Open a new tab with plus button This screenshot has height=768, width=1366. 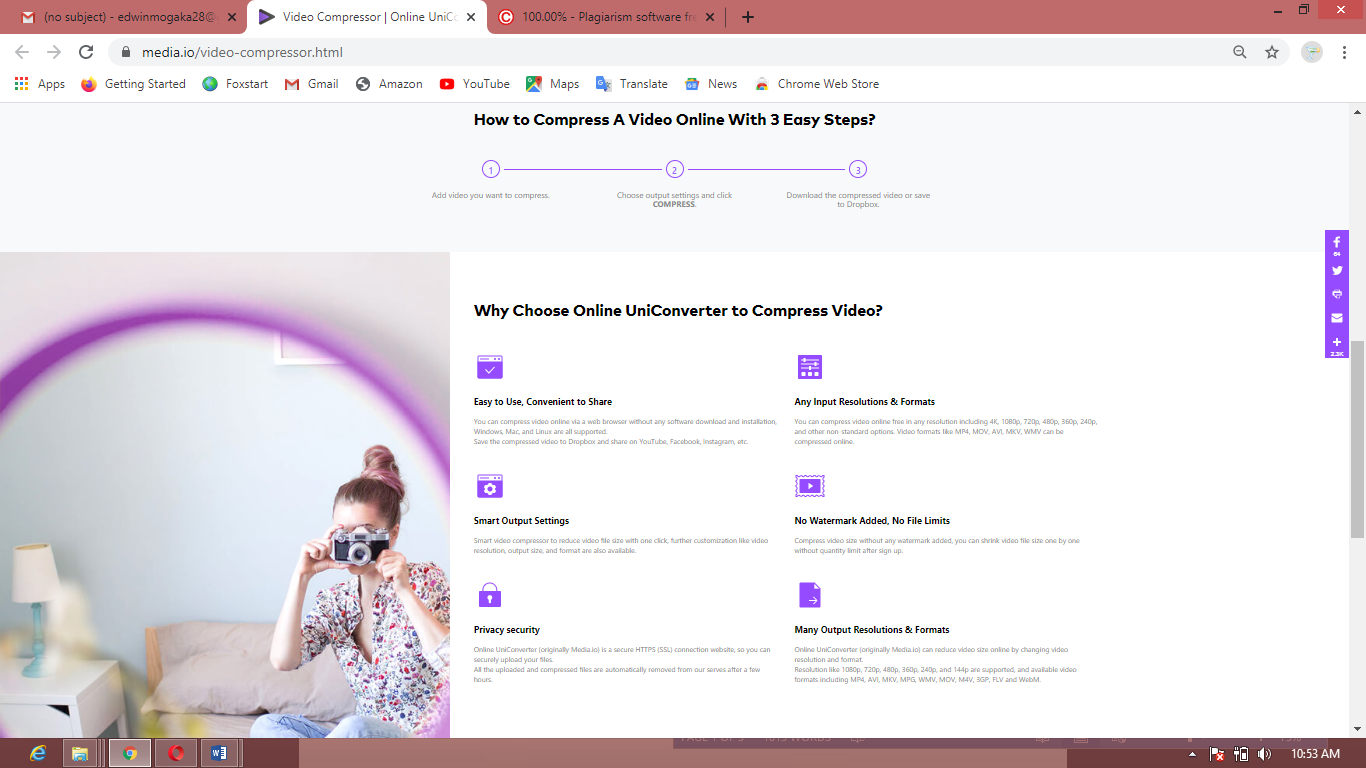point(748,17)
